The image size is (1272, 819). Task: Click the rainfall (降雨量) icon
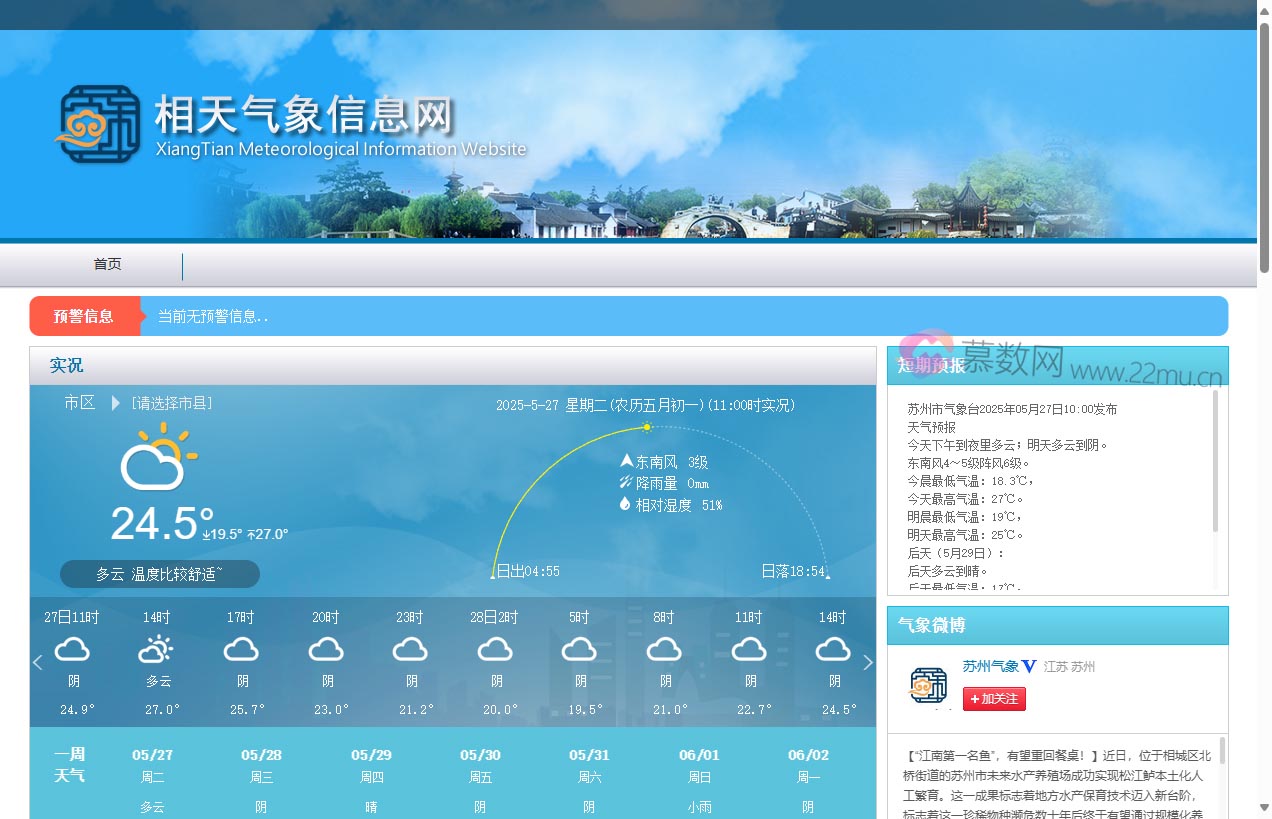[x=627, y=483]
